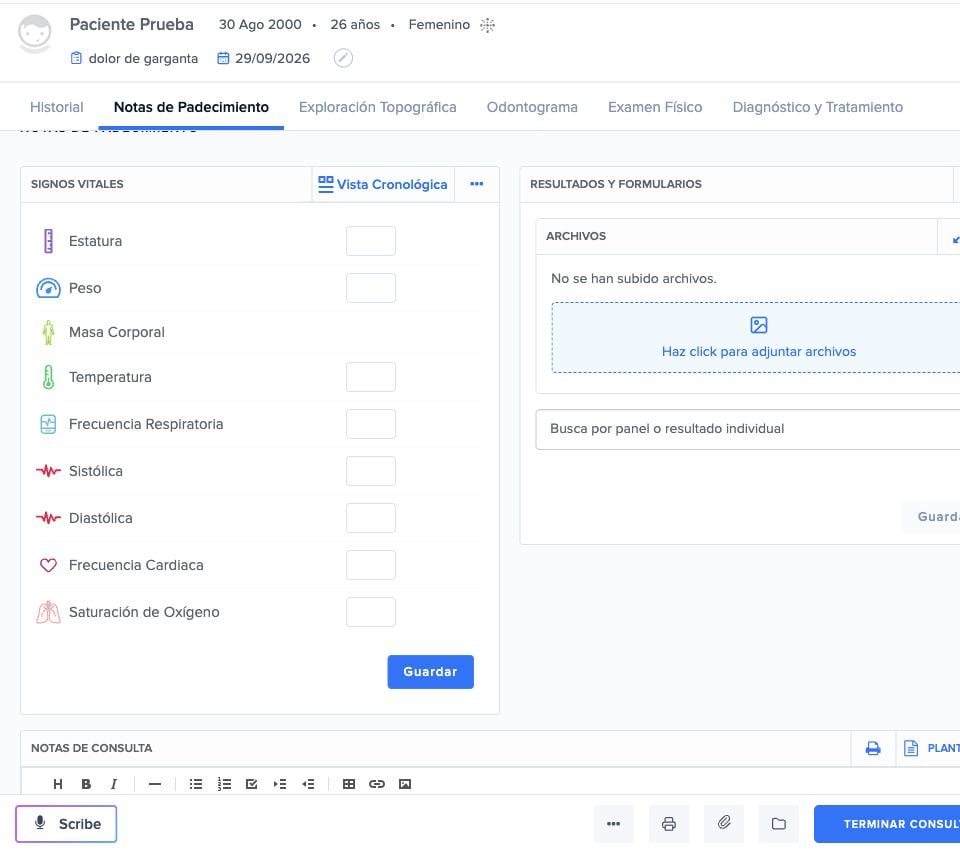The width and height of the screenshot is (960, 850).
Task: Save vital signs with Guardar button
Action: click(x=430, y=672)
